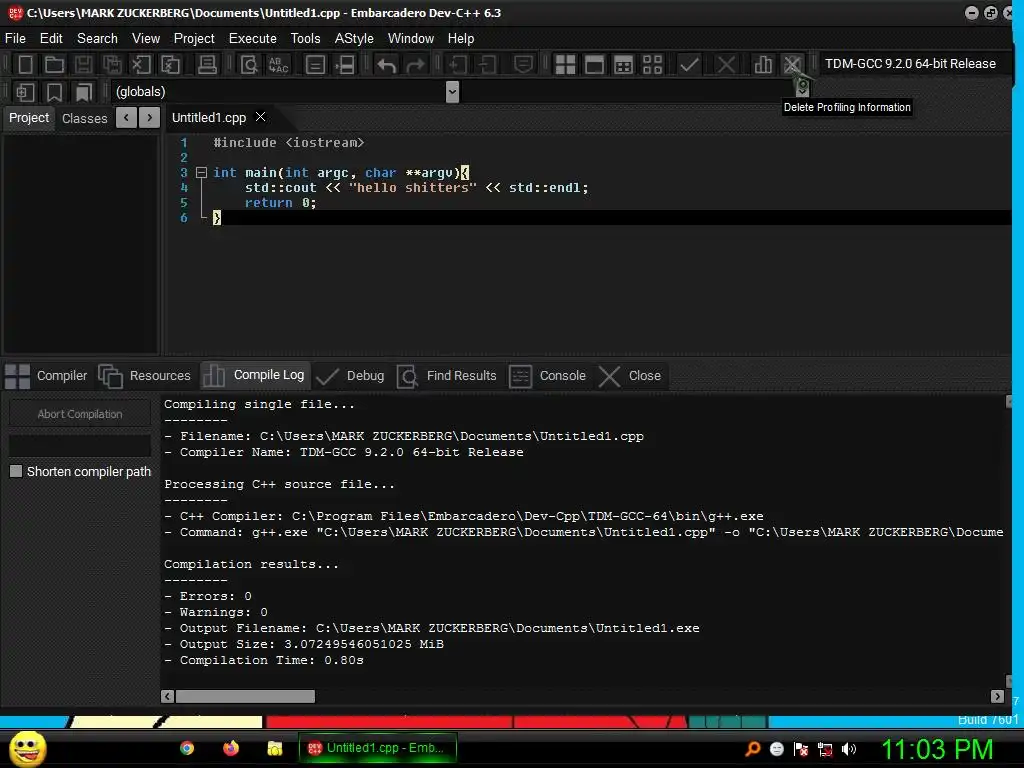Click the Rebuild All toolbar icon
1024x768 pixels.
point(652,64)
